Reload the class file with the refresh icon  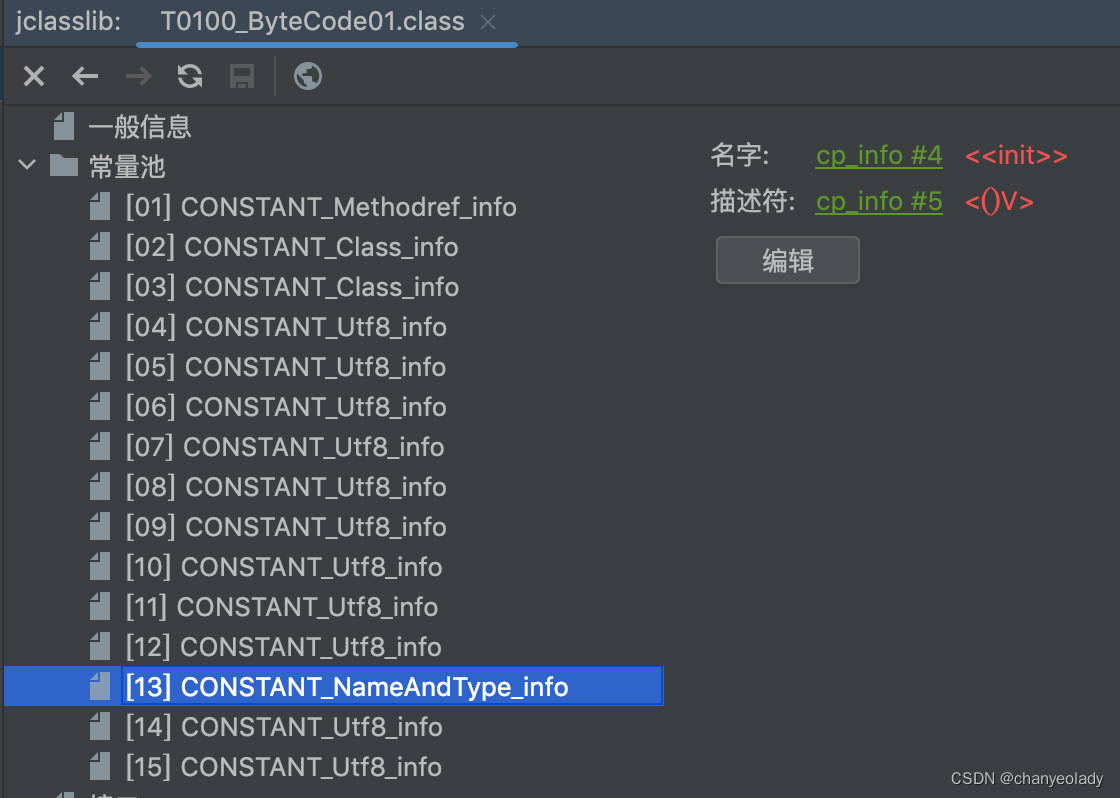[x=190, y=76]
